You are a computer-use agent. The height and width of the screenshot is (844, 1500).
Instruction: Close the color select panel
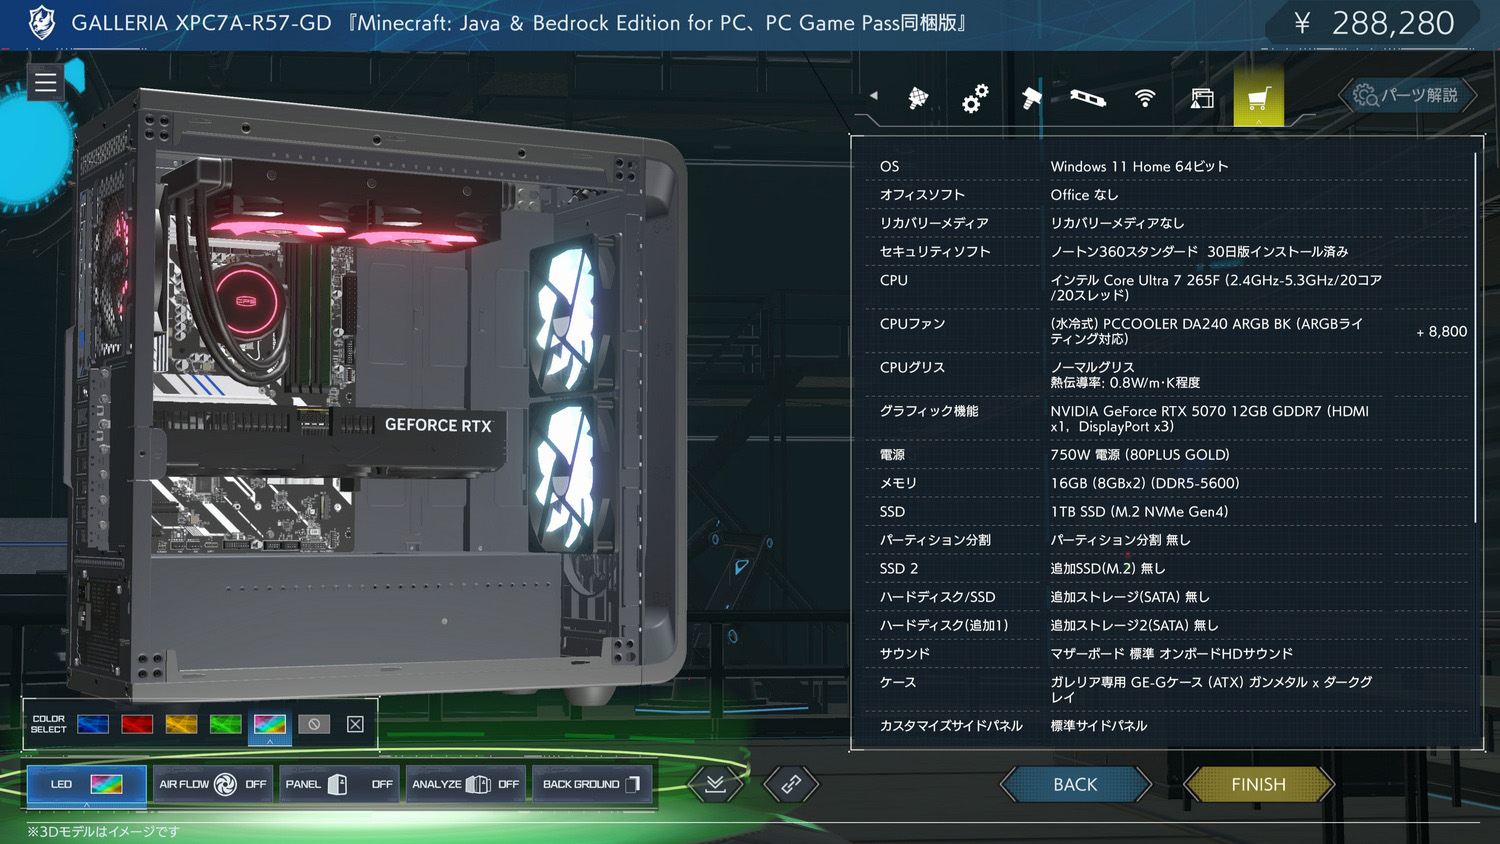355,724
